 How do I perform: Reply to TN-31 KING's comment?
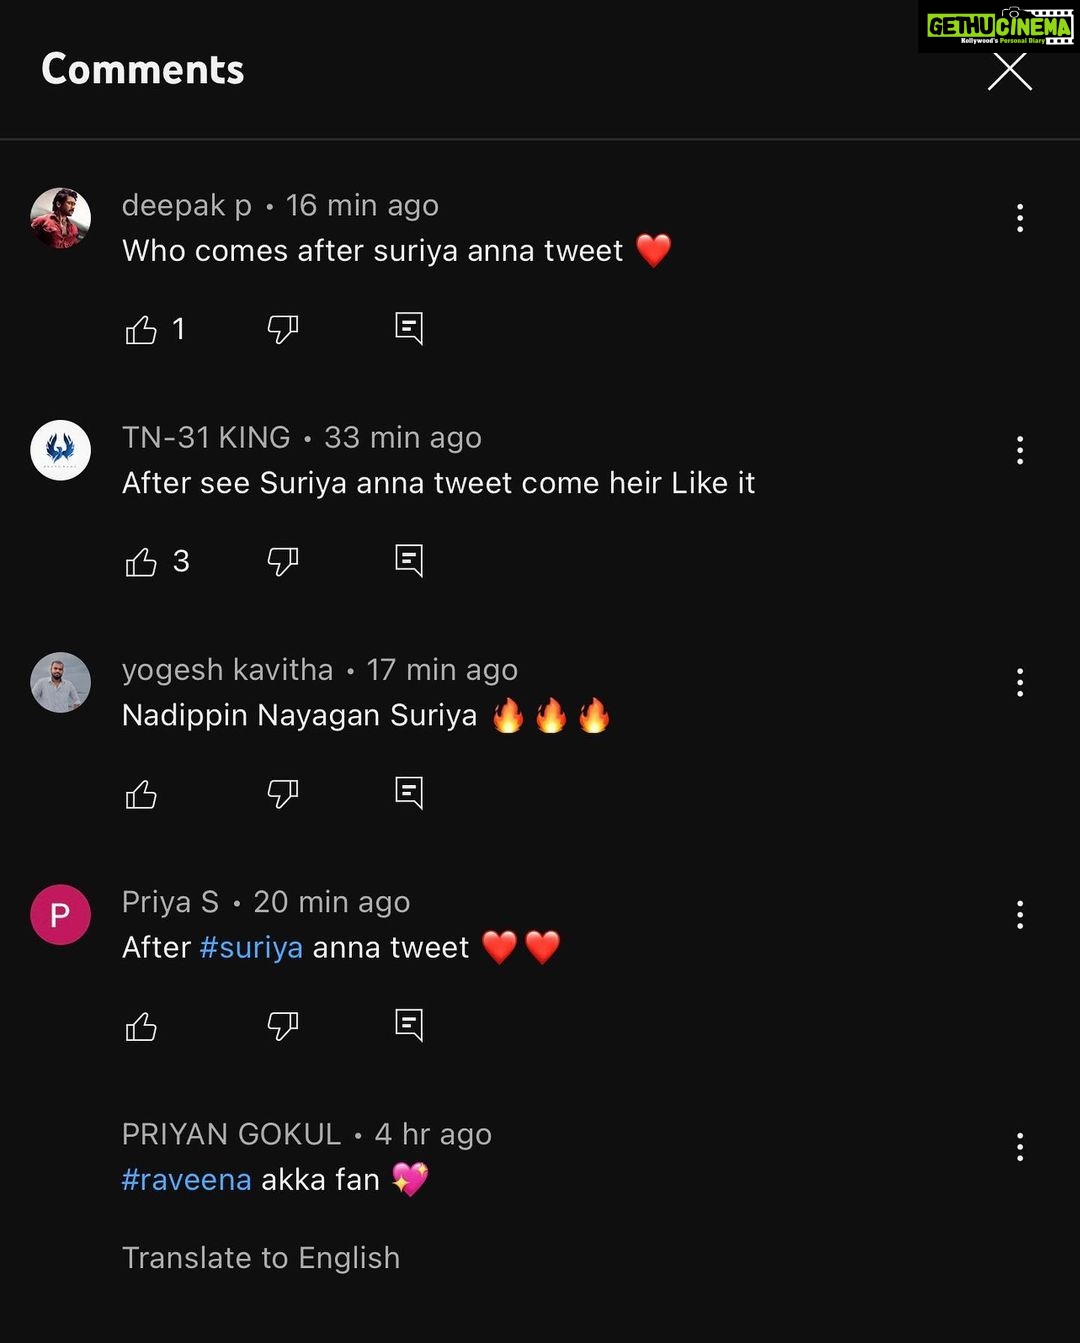pos(409,560)
